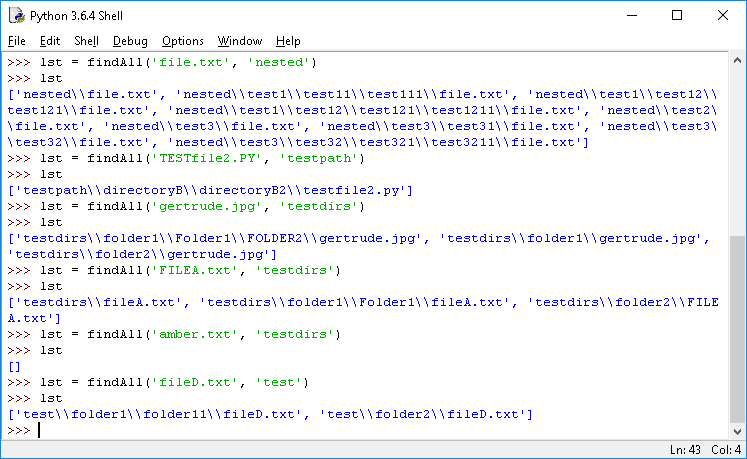Open the Debug menu
747x459 pixels.
(x=130, y=41)
